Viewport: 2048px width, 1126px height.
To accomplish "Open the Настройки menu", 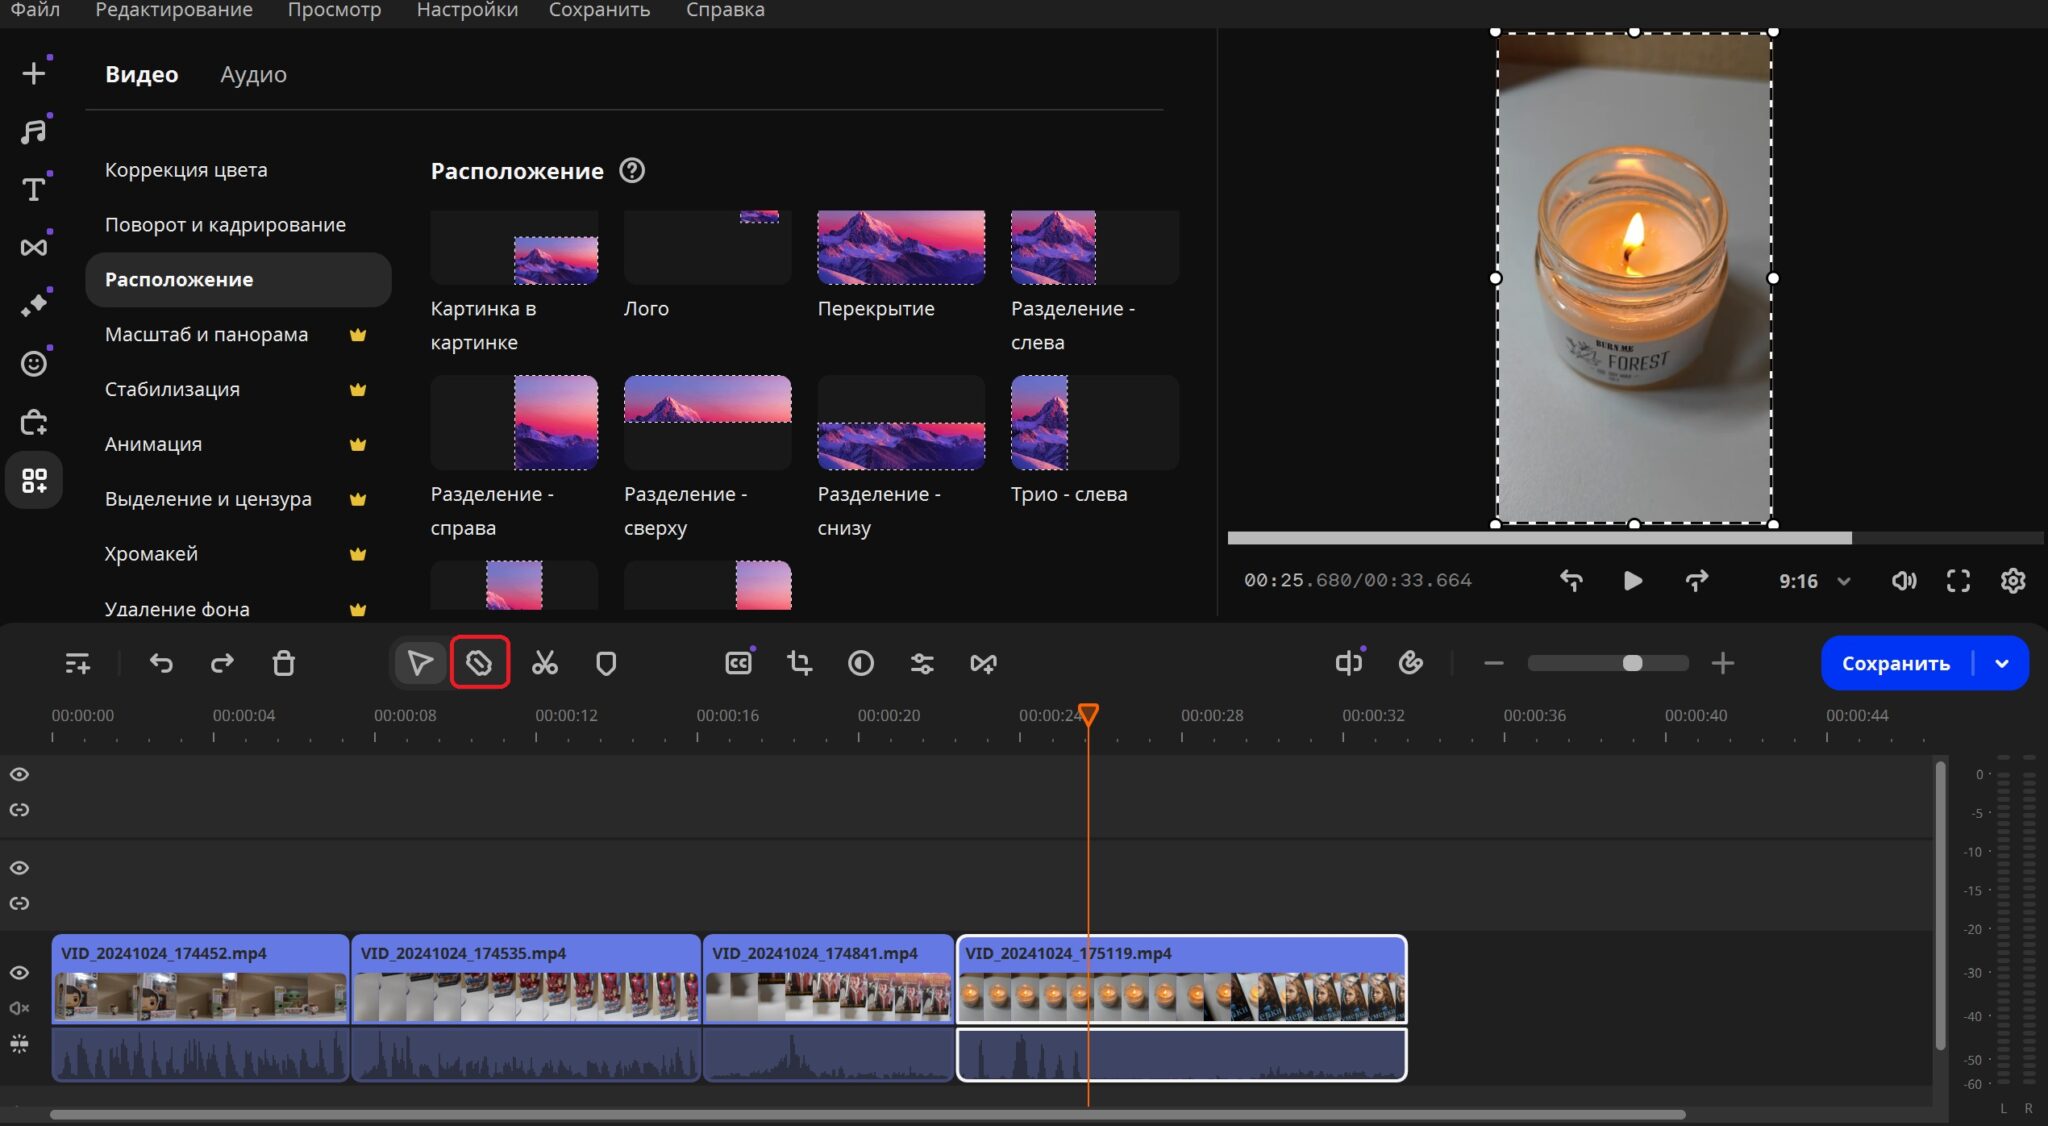I will click(467, 10).
